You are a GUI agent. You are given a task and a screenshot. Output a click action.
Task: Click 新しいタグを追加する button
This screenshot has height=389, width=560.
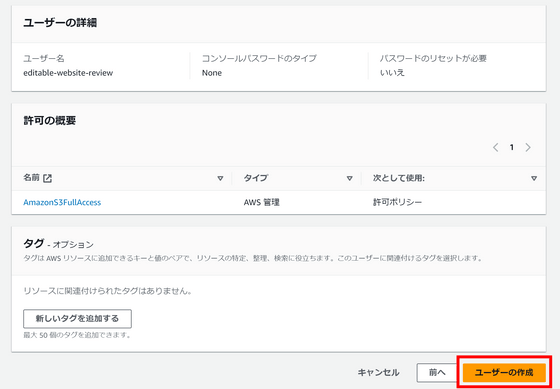pyautogui.click(x=78, y=319)
